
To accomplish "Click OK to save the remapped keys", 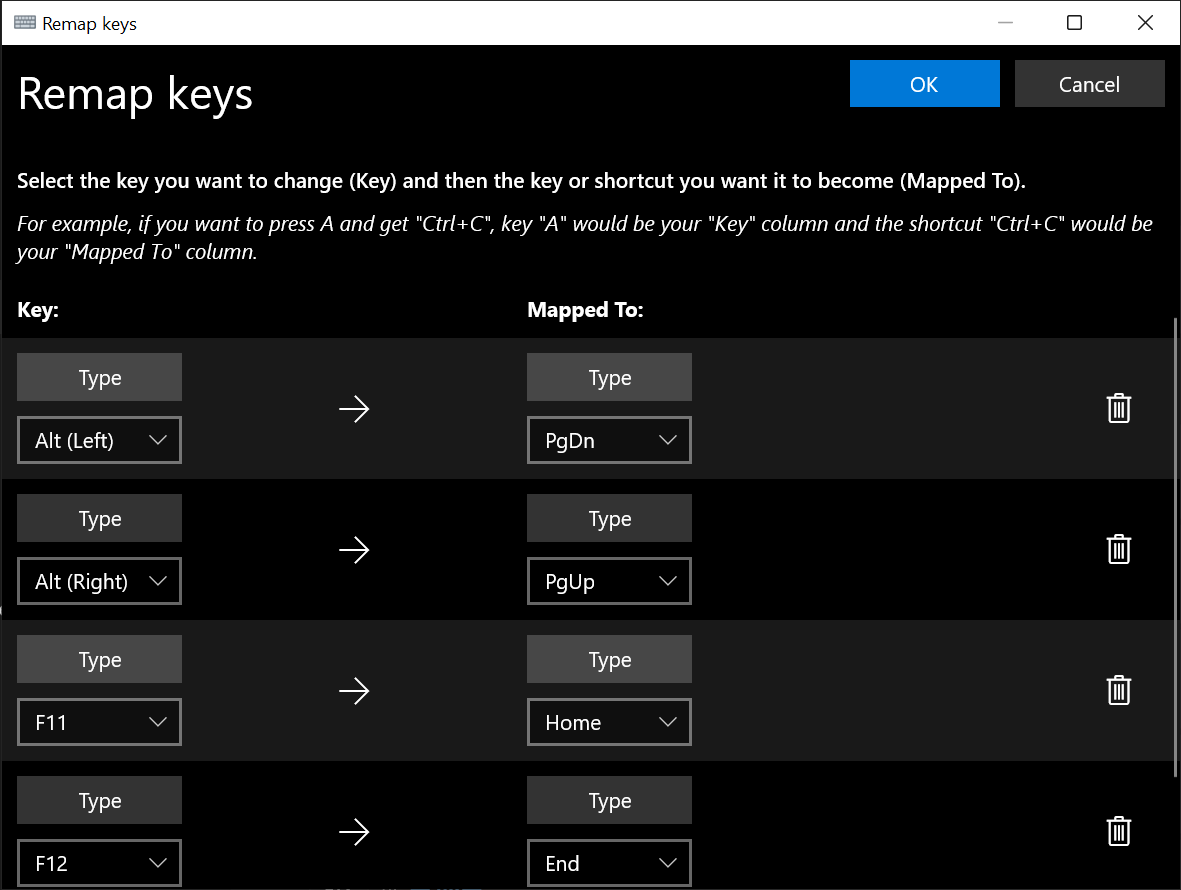I will [x=924, y=84].
